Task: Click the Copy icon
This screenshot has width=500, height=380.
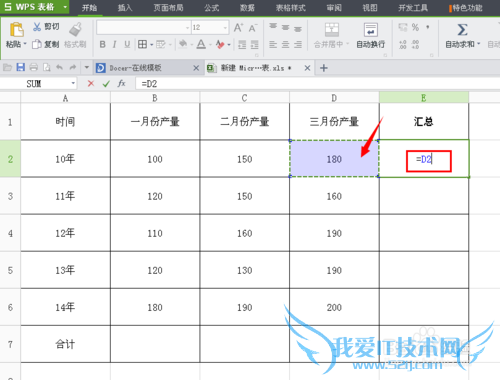Action: (x=36, y=44)
